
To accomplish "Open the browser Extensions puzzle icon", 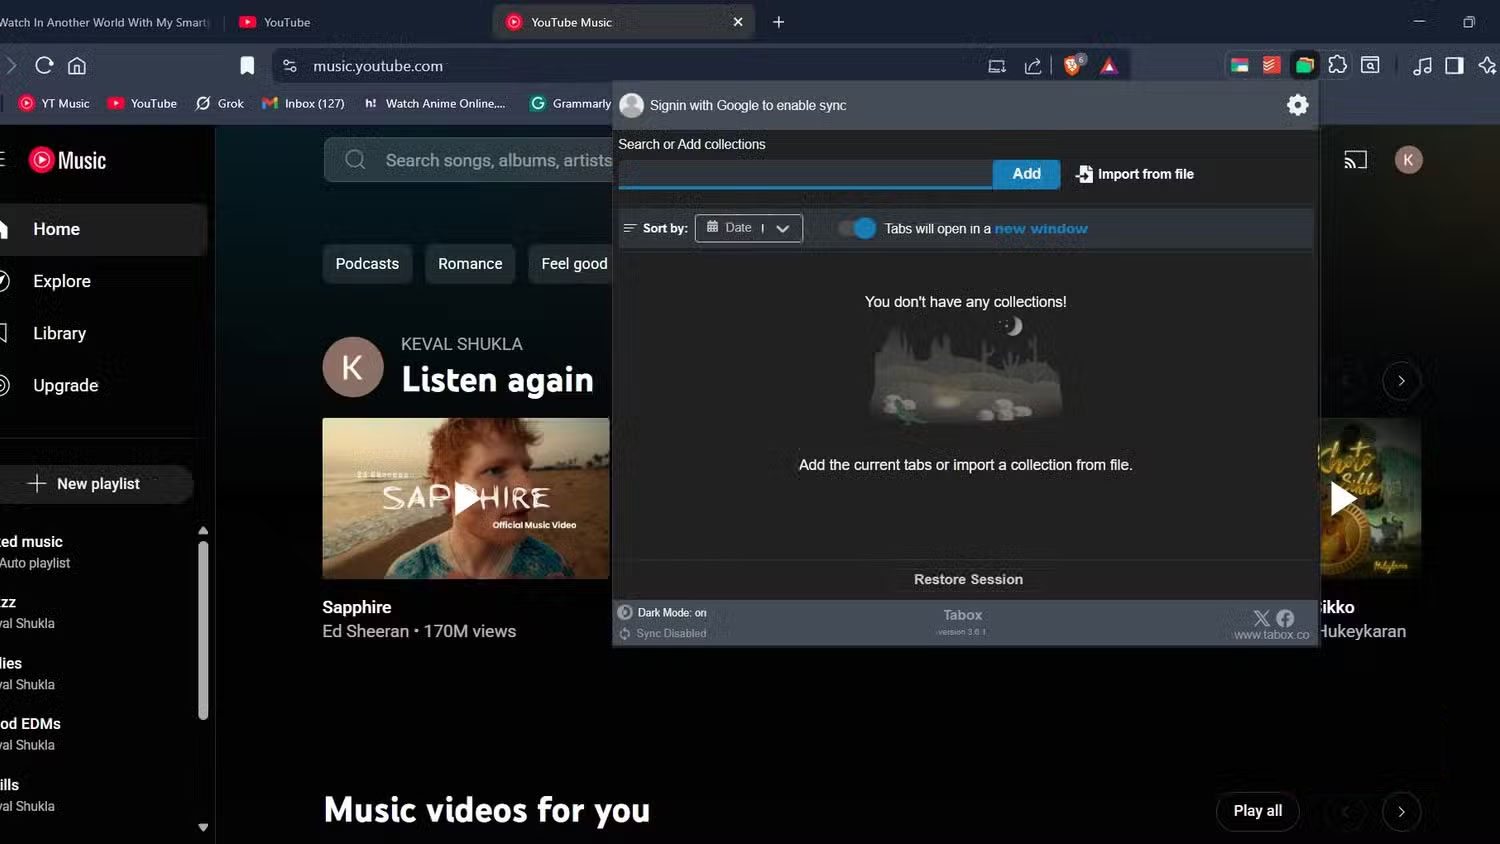I will coord(1338,64).
